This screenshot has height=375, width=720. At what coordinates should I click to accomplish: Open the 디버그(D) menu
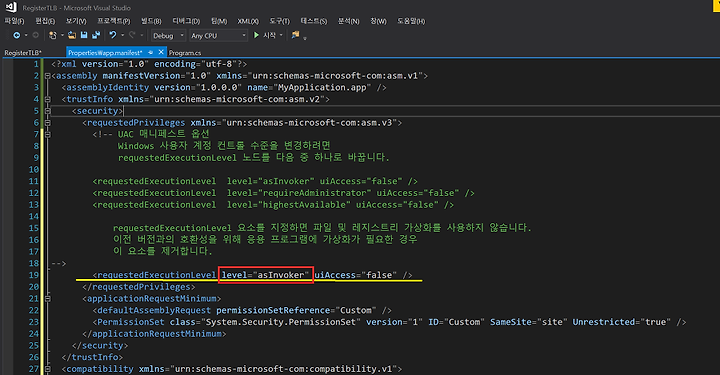point(186,21)
